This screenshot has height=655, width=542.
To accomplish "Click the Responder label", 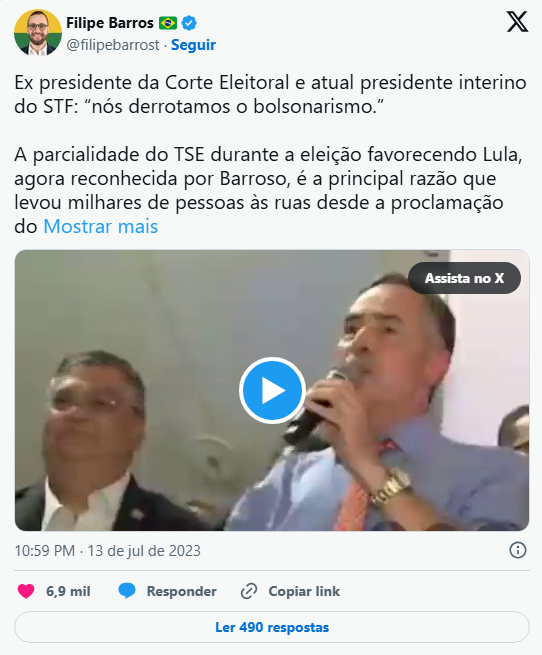I will pos(181,591).
